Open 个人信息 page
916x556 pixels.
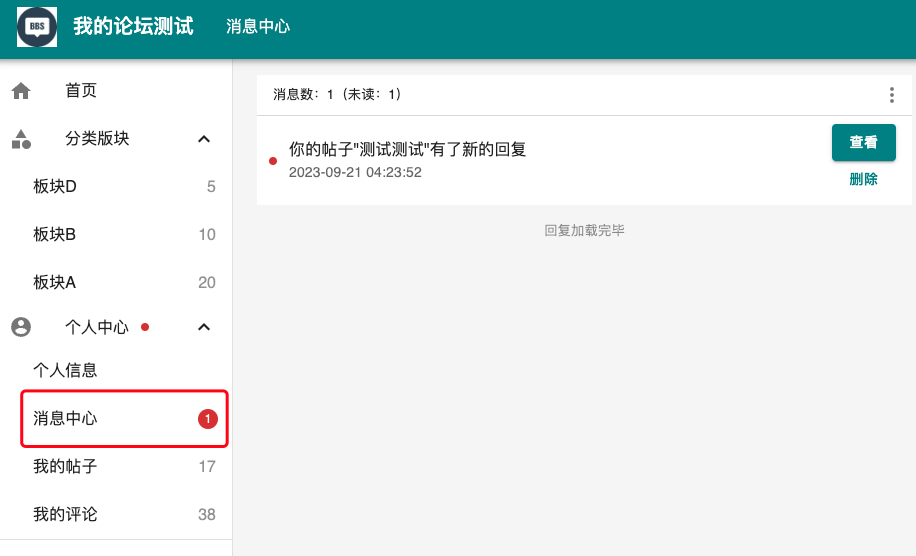[65, 371]
